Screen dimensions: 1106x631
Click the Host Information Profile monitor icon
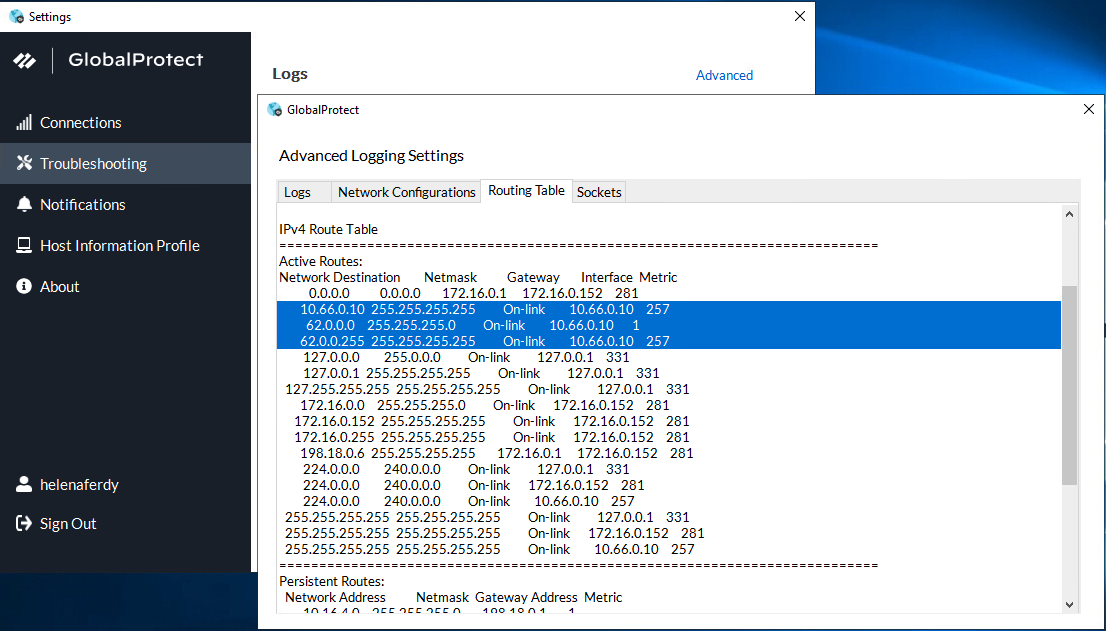24,245
